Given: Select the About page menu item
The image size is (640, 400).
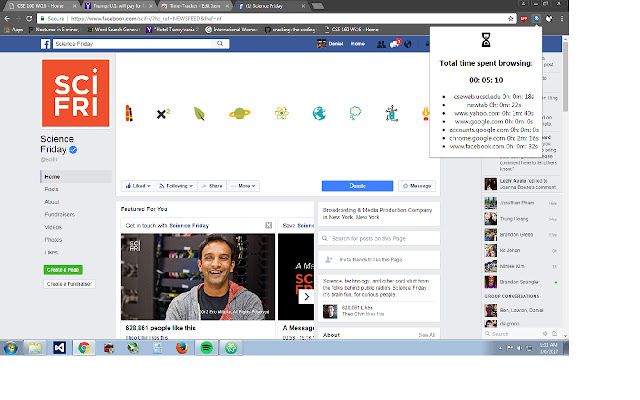Looking at the screenshot, I should click(x=52, y=202).
